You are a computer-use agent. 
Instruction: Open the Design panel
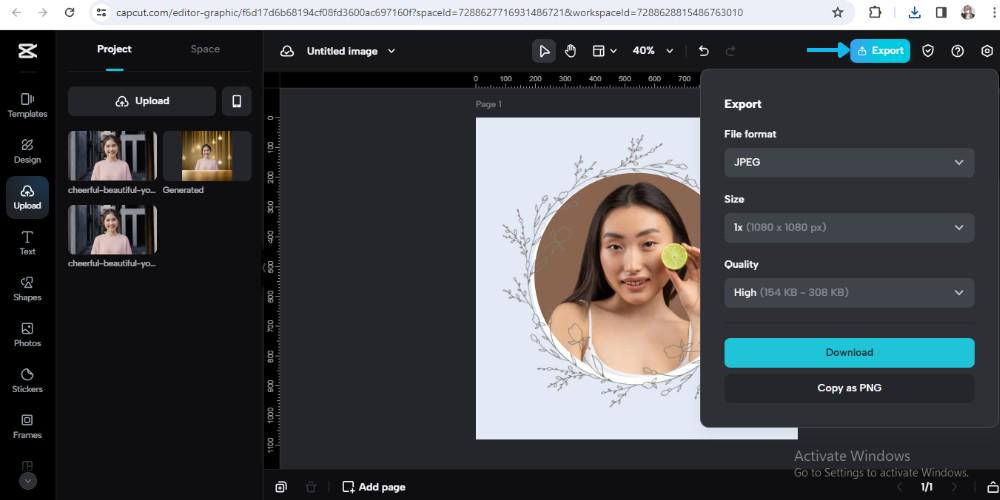pos(27,151)
